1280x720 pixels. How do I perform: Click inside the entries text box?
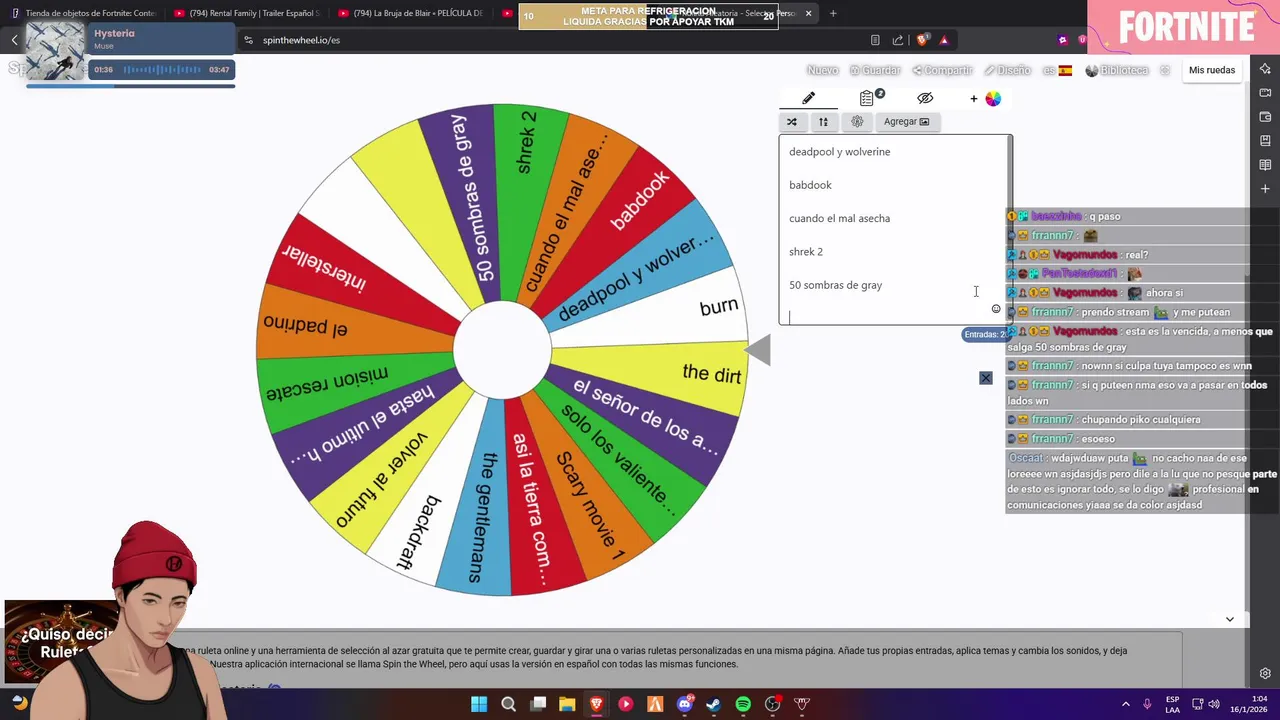[x=895, y=230]
